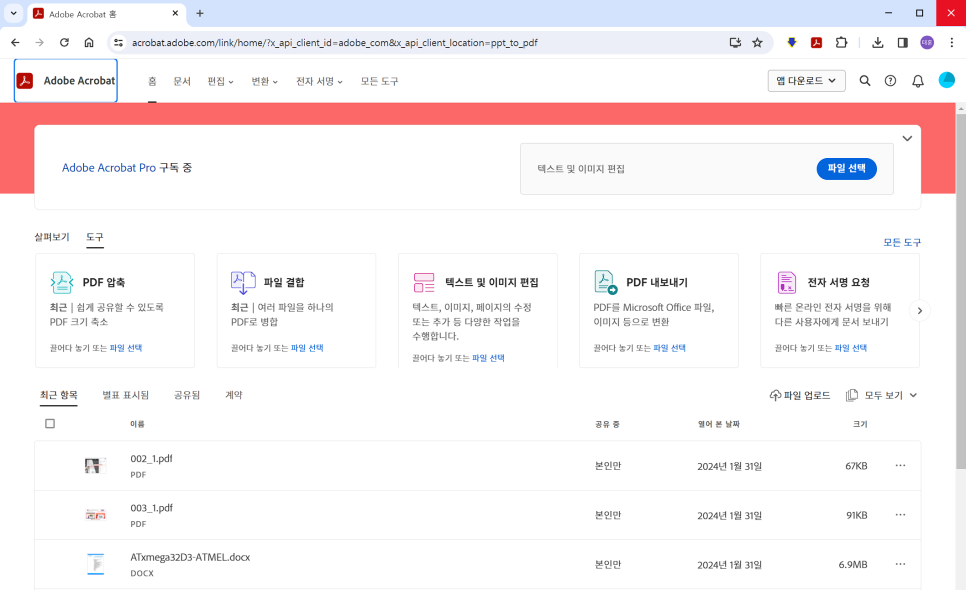Click the 전자 서명 요청 tool icon
This screenshot has width=966, height=590.
pos(787,282)
